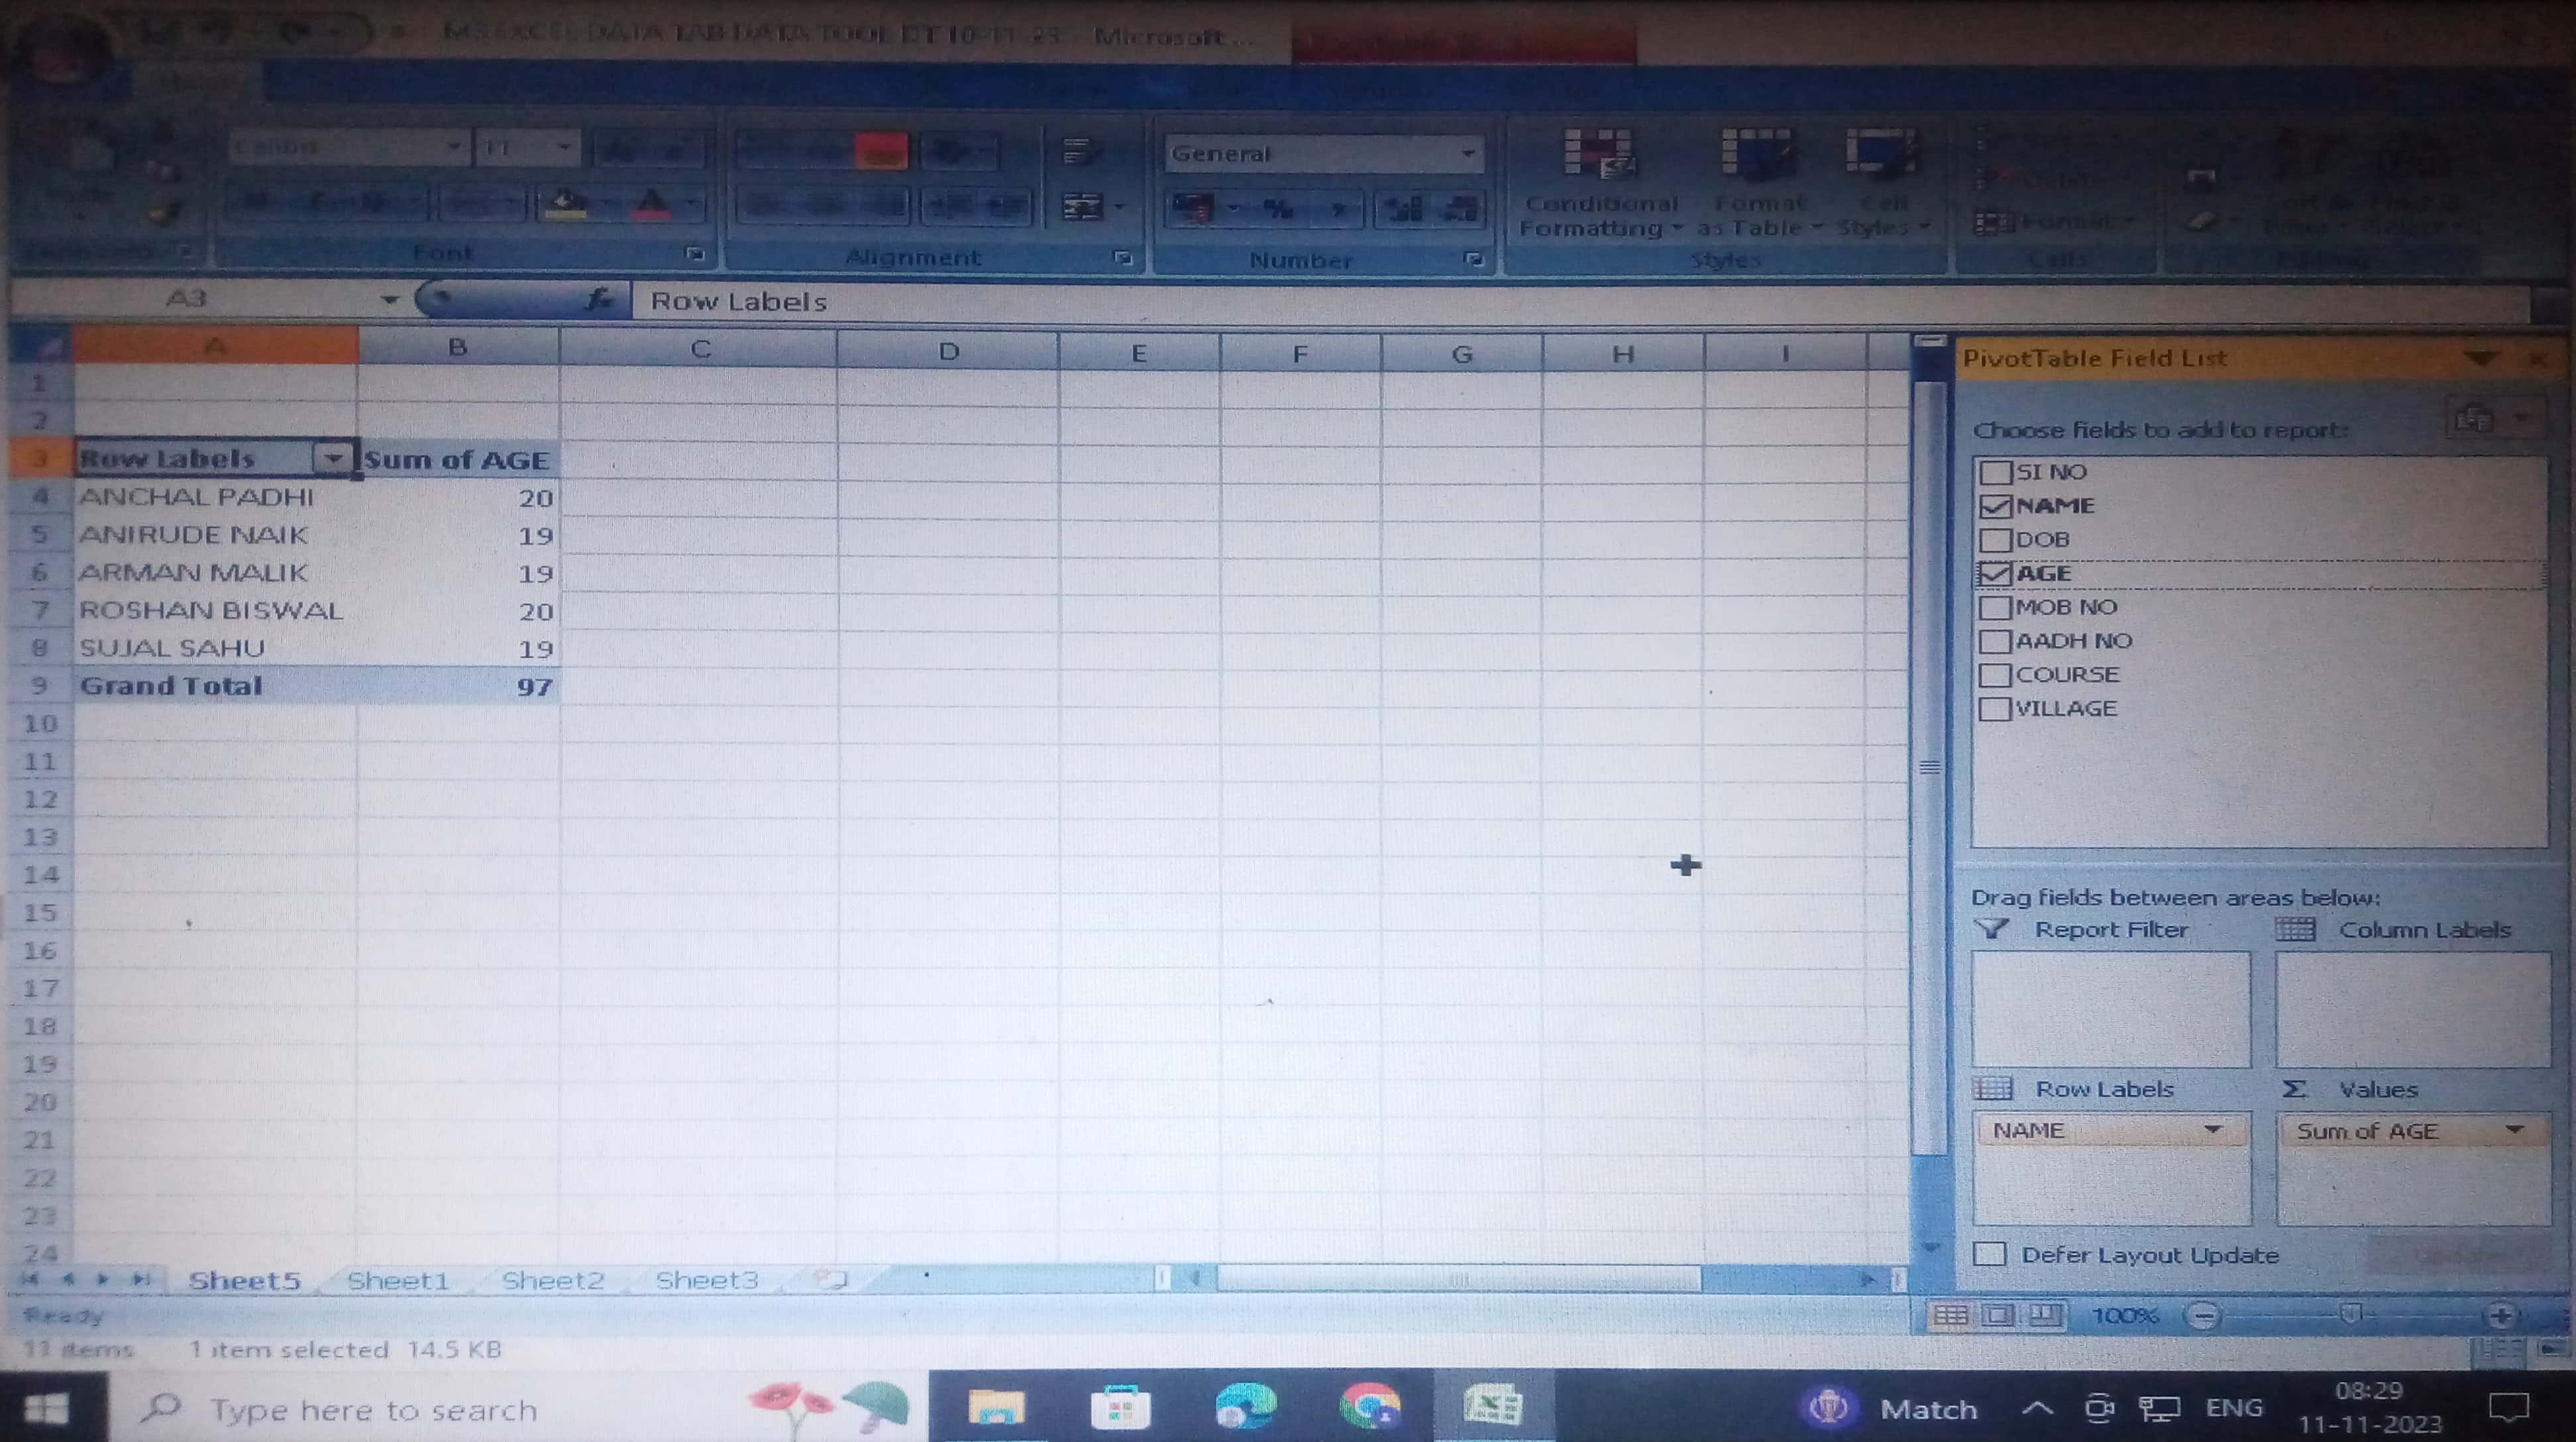Switch to Page Layout view icon
Image resolution: width=2576 pixels, height=1442 pixels.
coord(1997,1315)
